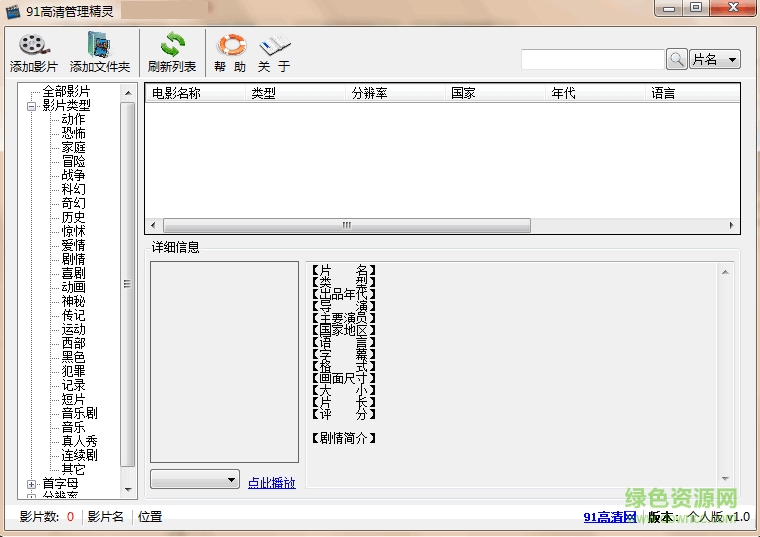The image size is (760, 537).
Task: Select the 剧情 category
Action: pos(73,260)
